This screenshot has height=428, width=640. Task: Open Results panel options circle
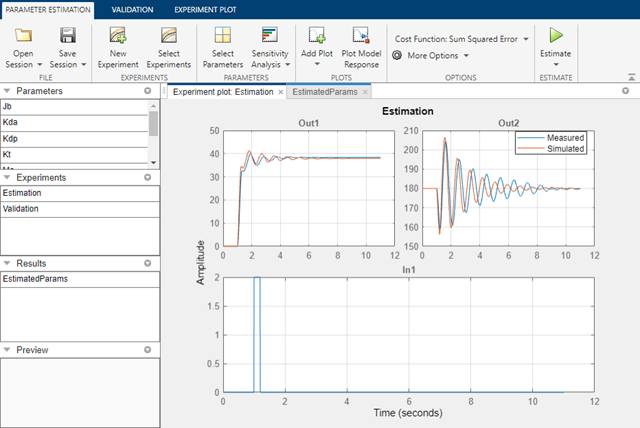point(148,263)
